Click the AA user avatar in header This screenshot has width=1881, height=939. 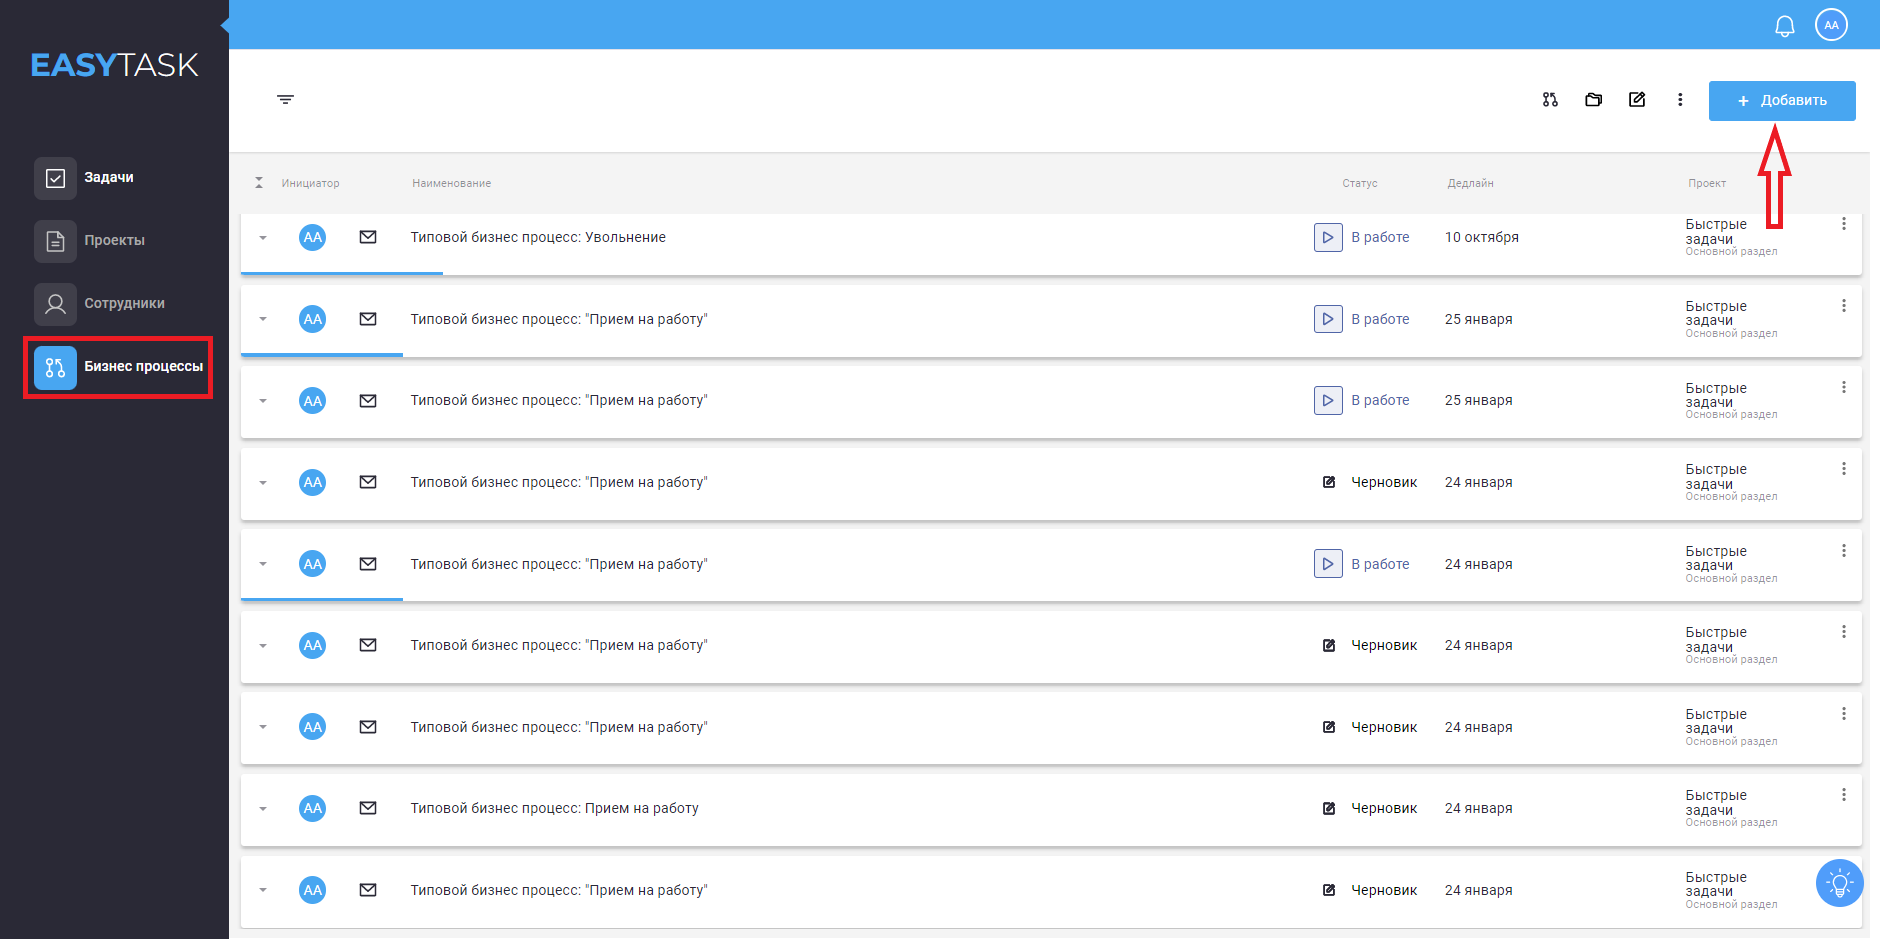[1831, 25]
